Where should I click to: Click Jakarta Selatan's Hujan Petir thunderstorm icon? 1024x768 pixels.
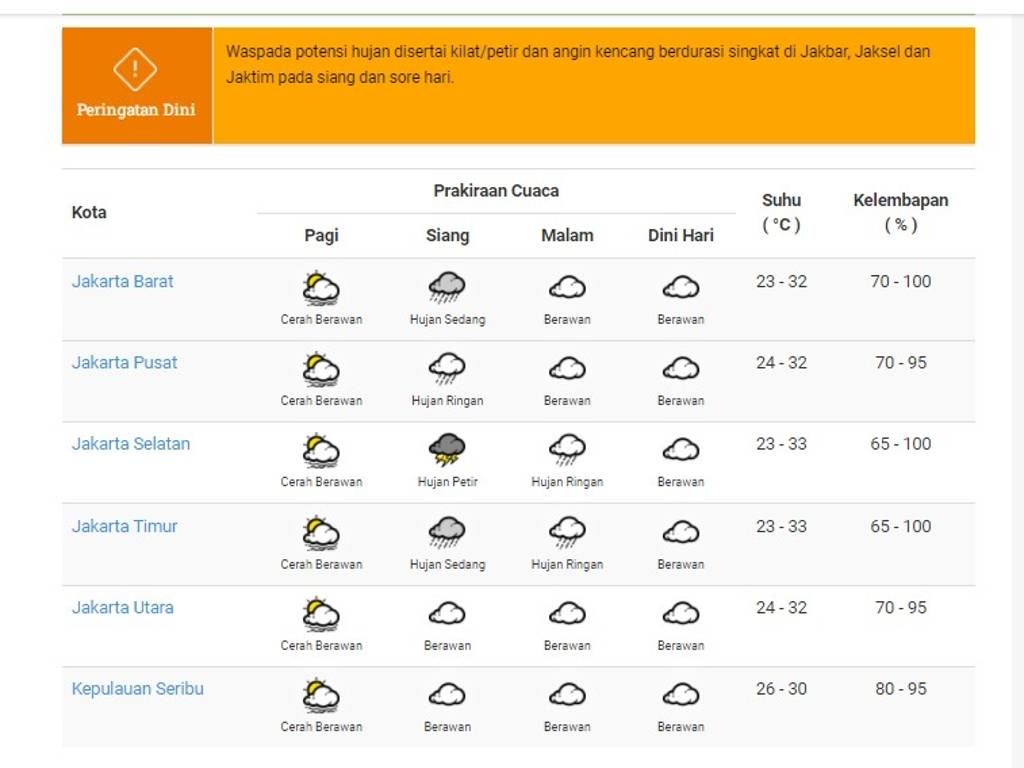[x=447, y=450]
